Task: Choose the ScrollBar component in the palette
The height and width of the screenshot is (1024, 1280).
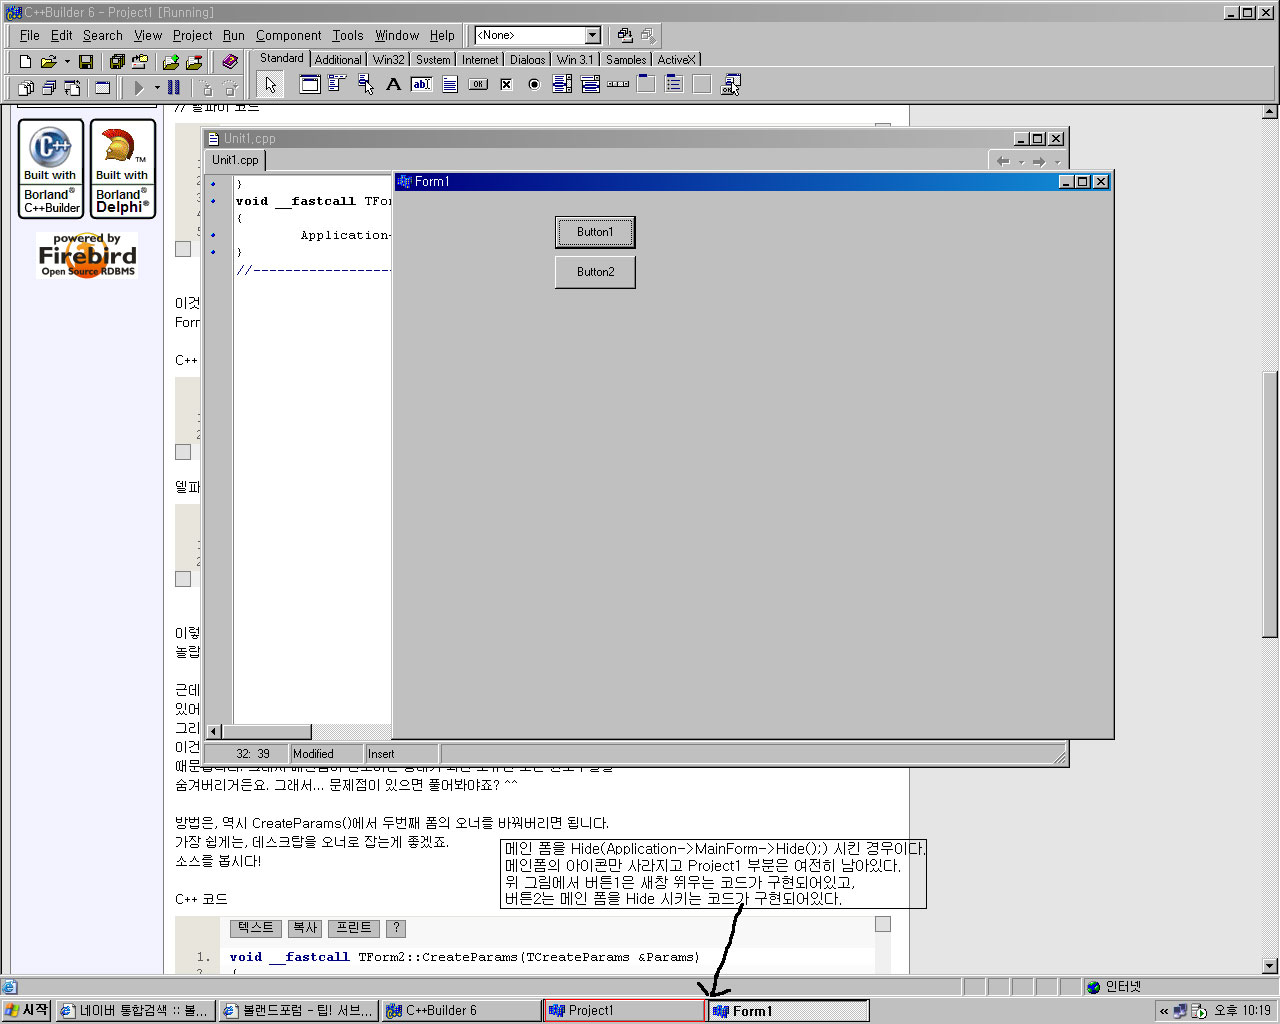Action: [618, 85]
